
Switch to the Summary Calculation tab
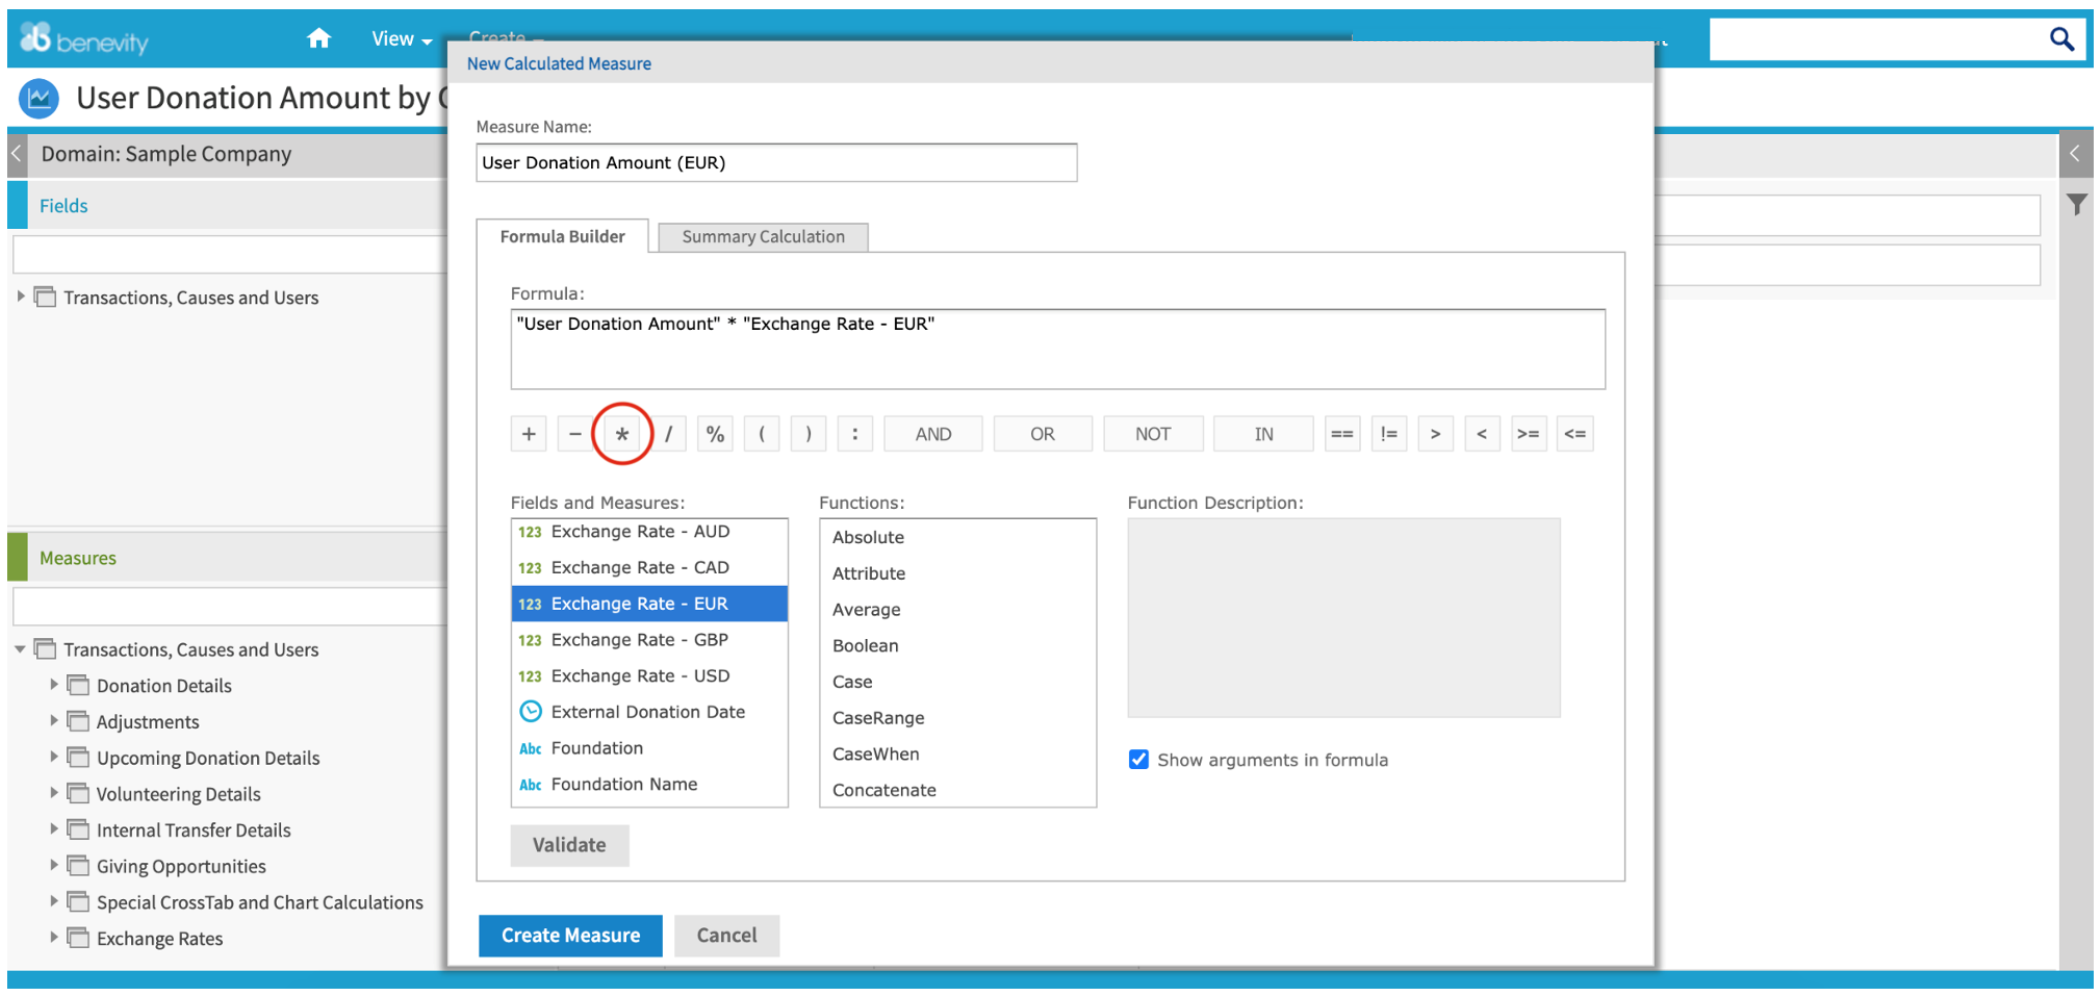pos(762,236)
